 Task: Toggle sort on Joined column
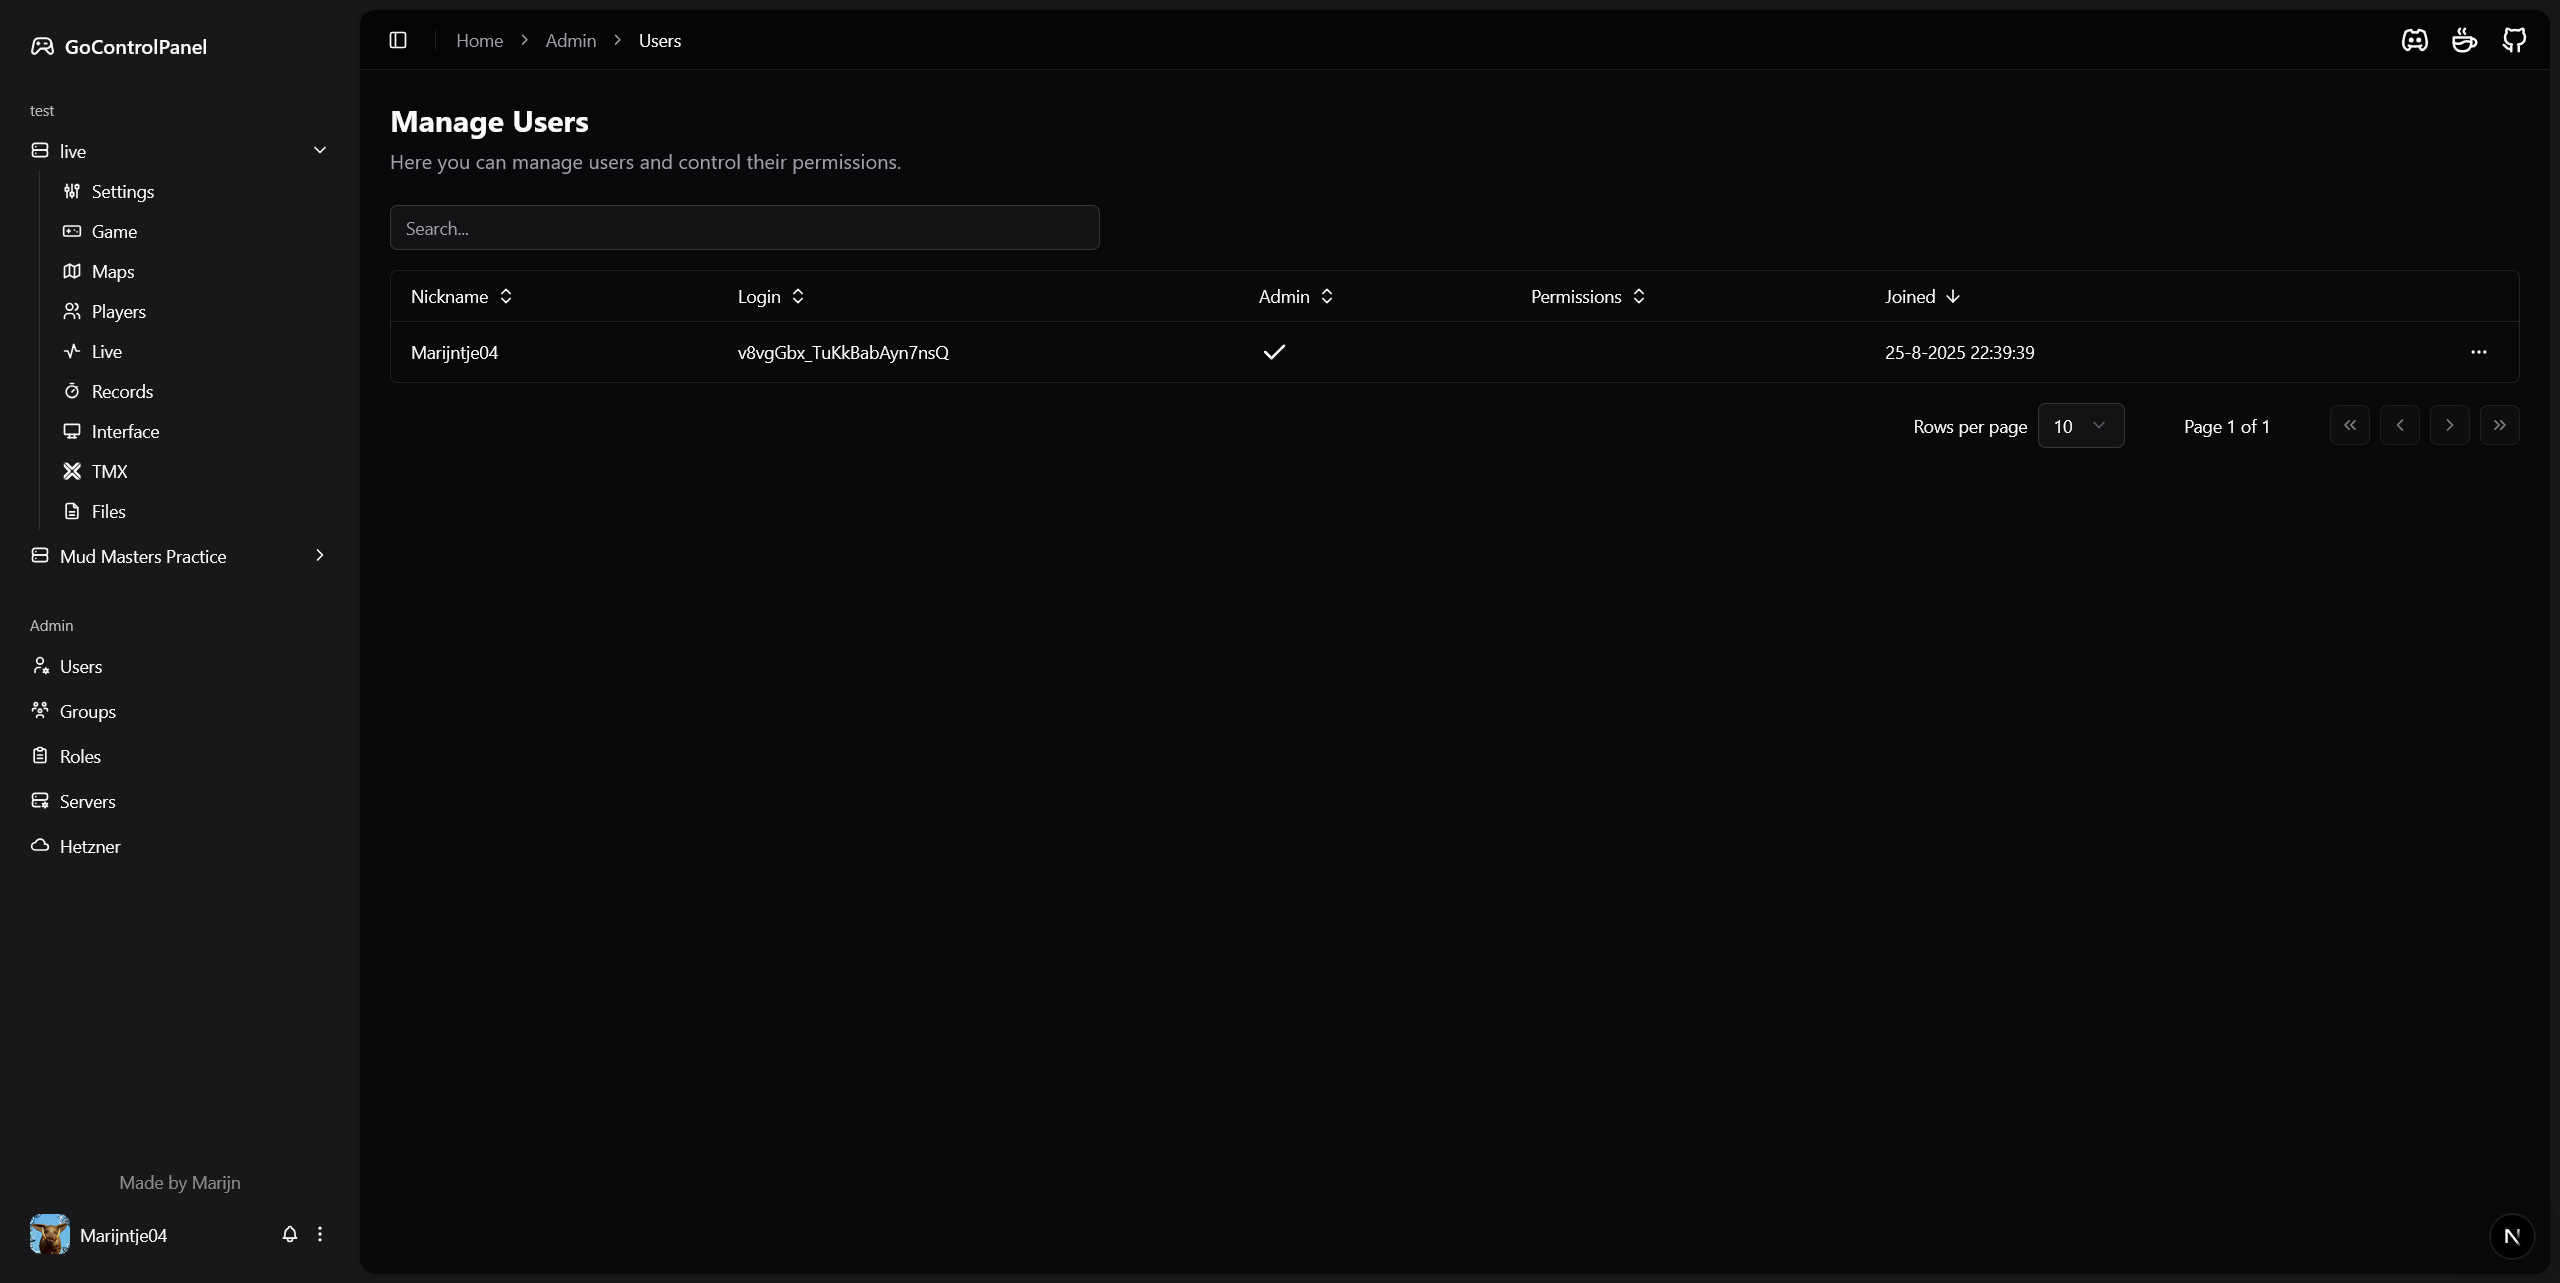tap(1922, 296)
